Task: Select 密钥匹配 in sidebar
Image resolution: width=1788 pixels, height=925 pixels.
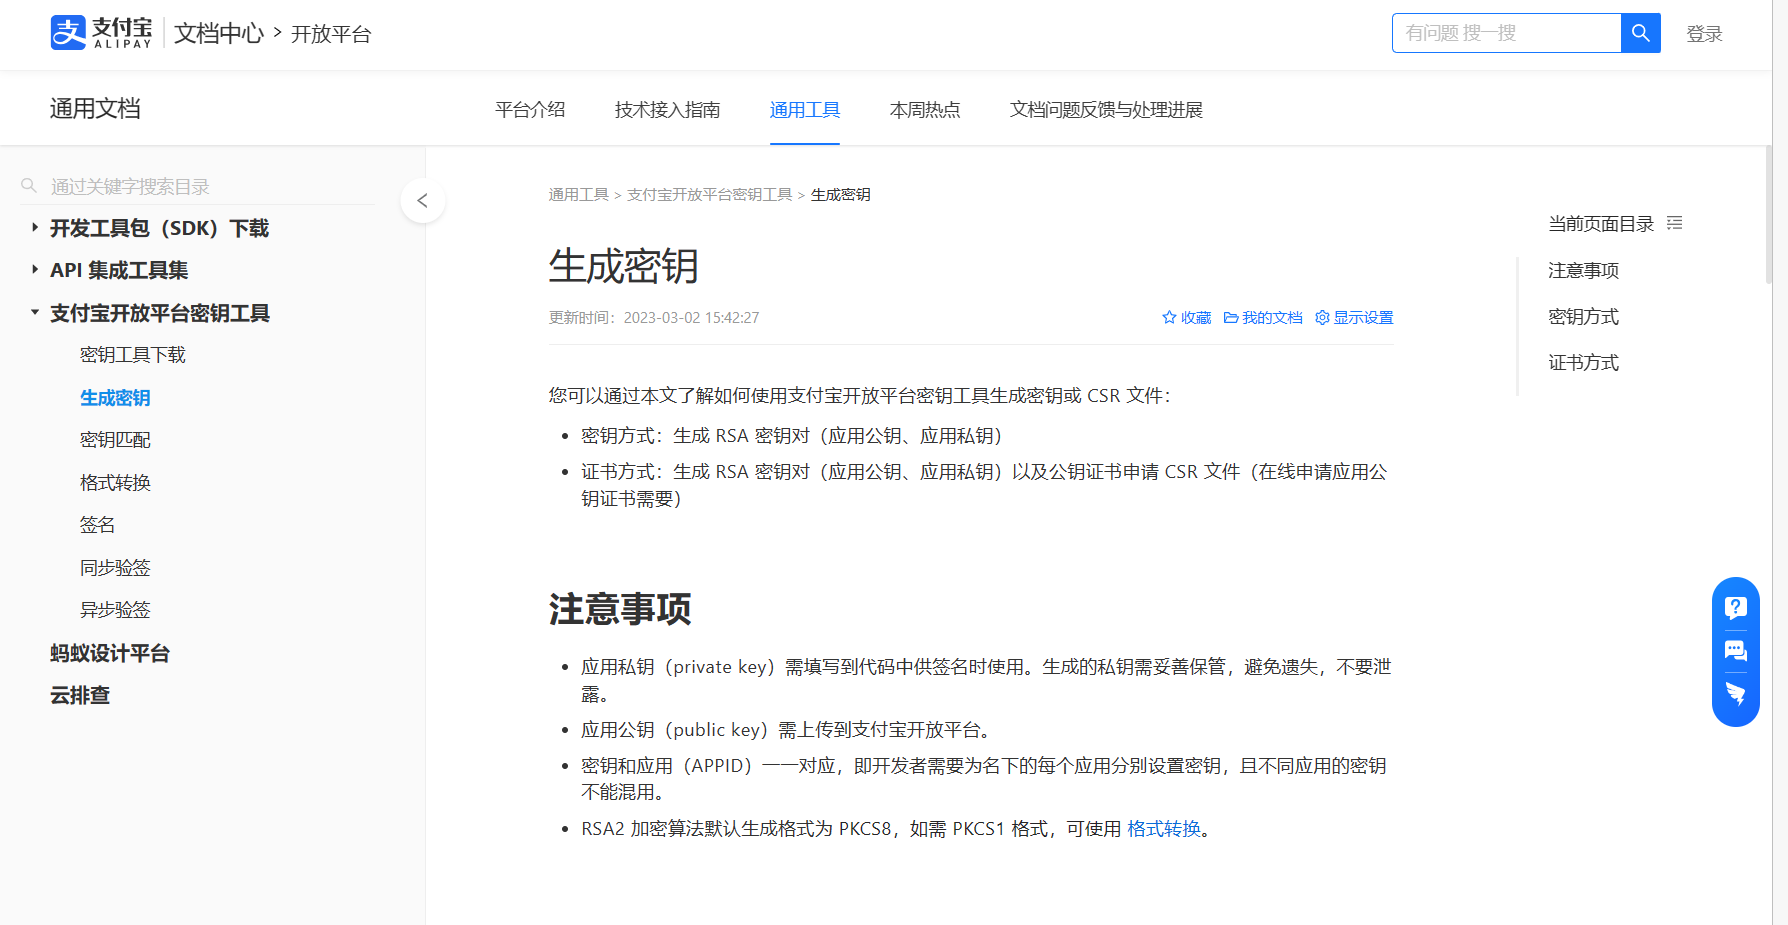Action: (115, 440)
